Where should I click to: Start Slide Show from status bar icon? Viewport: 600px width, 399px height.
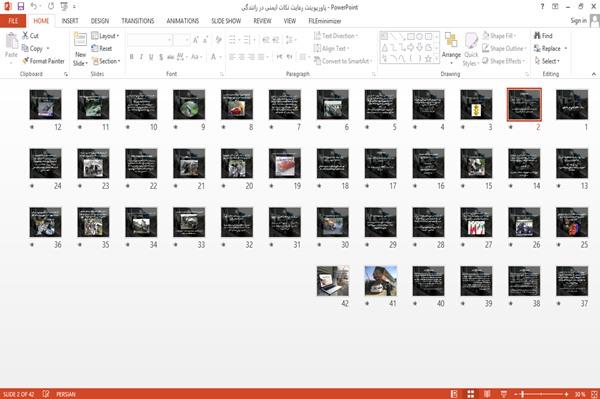(504, 394)
